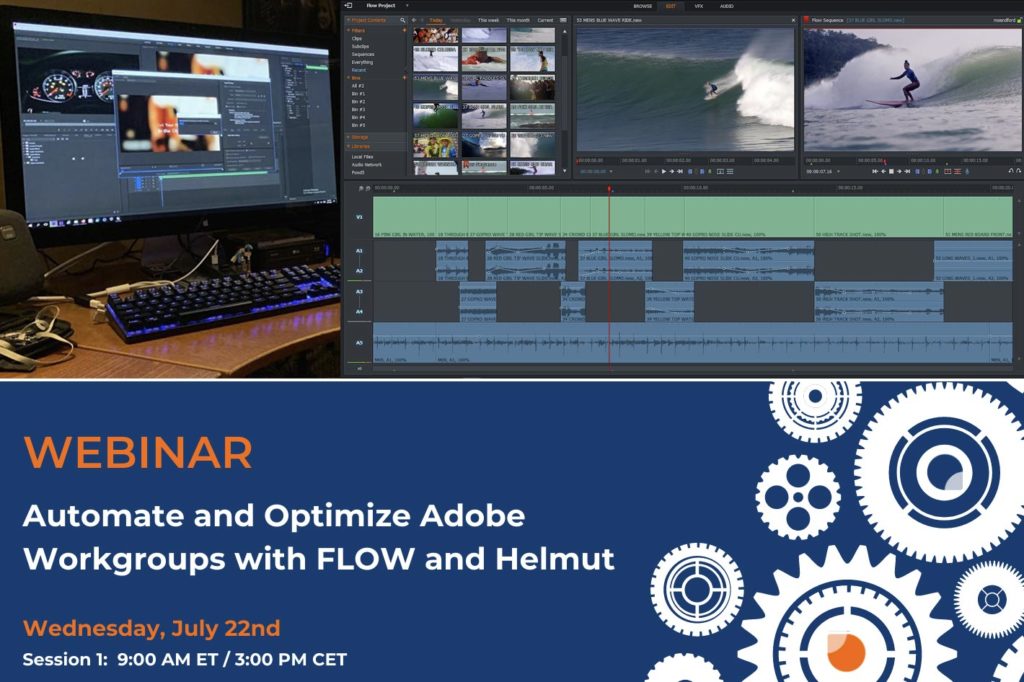Viewport: 1024px width, 682px height.
Task: Select Subclips filter
Action: [x=360, y=46]
